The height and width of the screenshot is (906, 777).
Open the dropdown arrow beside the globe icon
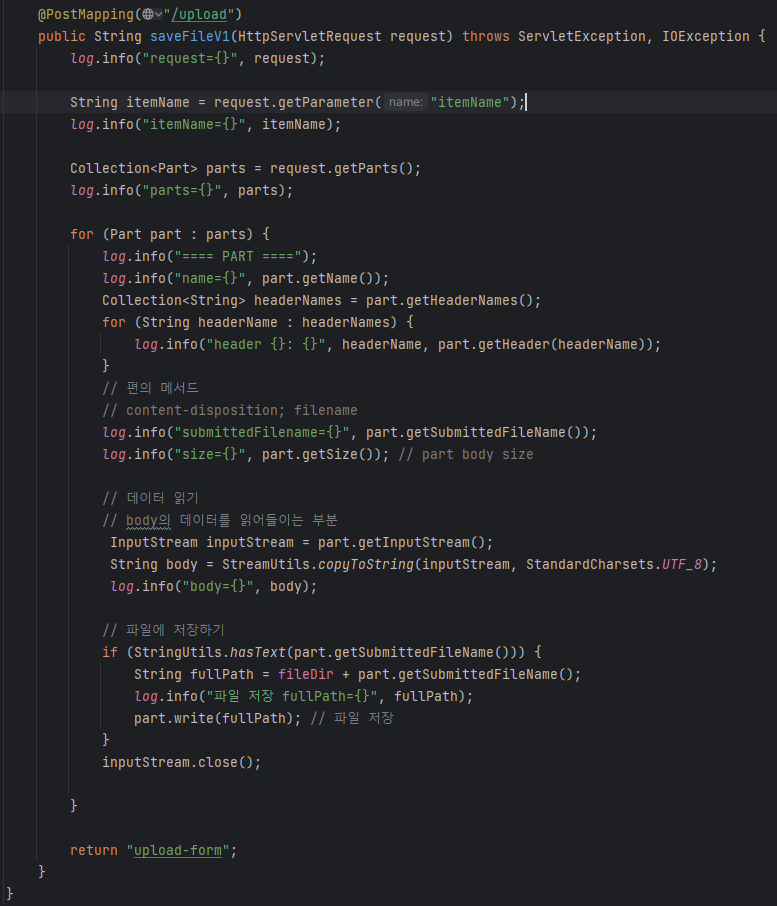159,14
